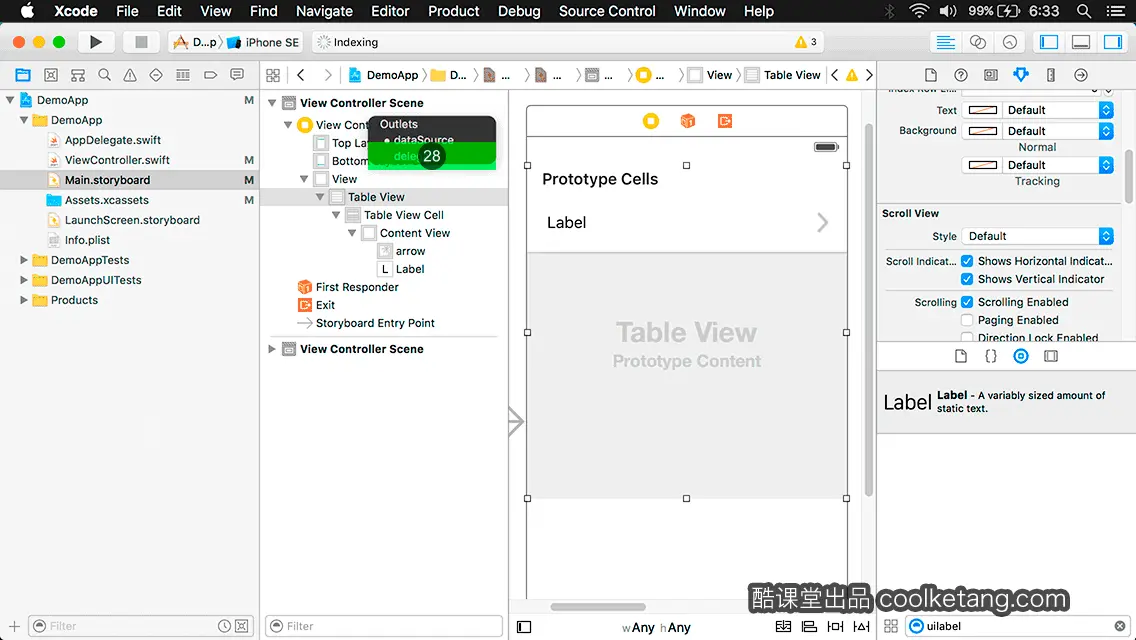1136x640 pixels.
Task: Open Resolve Auto Layout Issues tool
Action: click(x=861, y=626)
